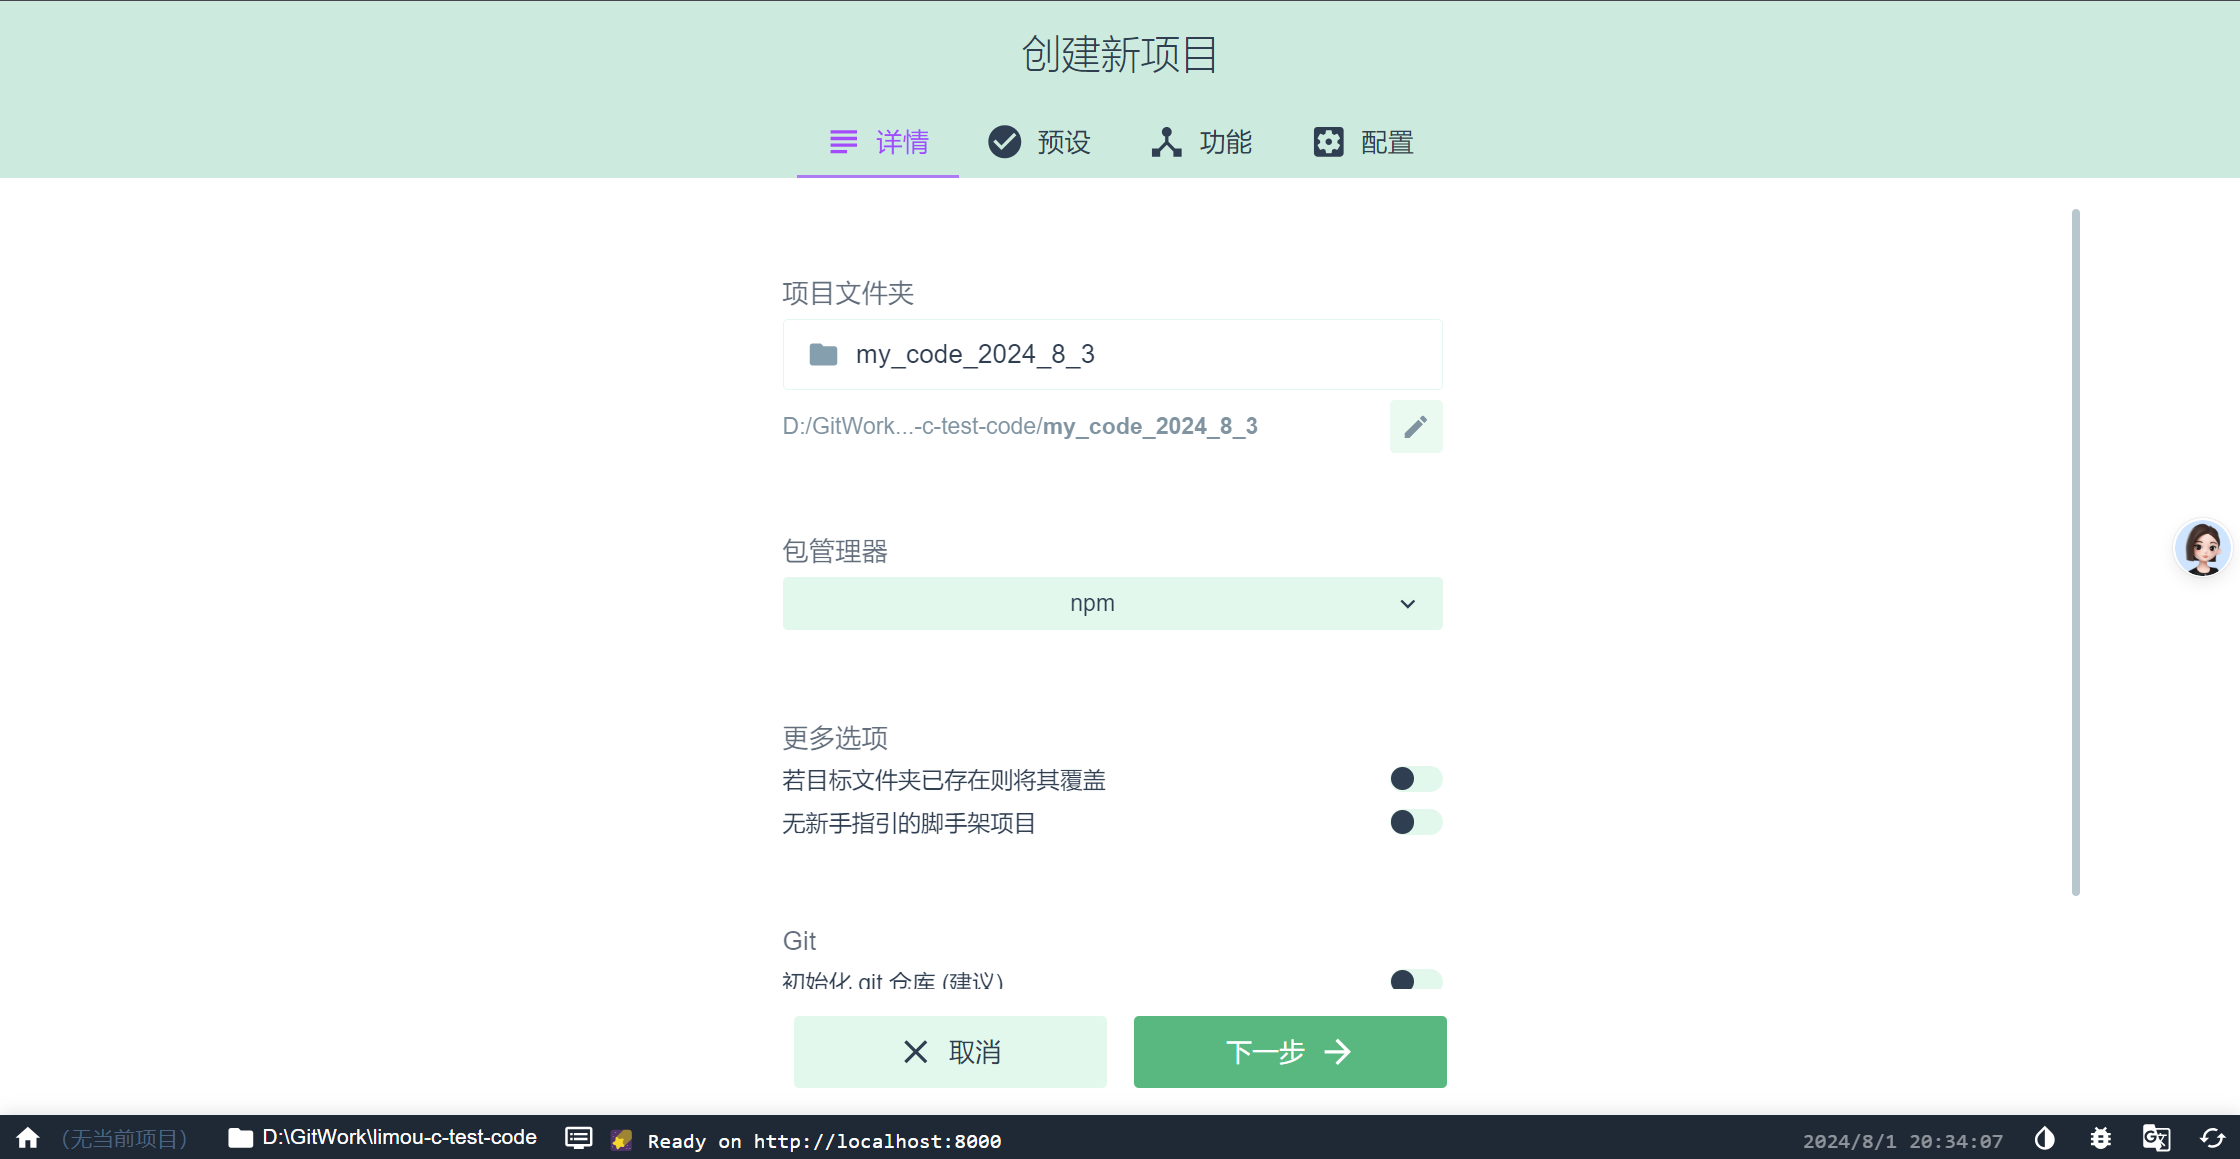2240x1159 pixels.
Task: Click the D:\GitWork\limou-c-test-code path in status bar
Action: point(400,1137)
